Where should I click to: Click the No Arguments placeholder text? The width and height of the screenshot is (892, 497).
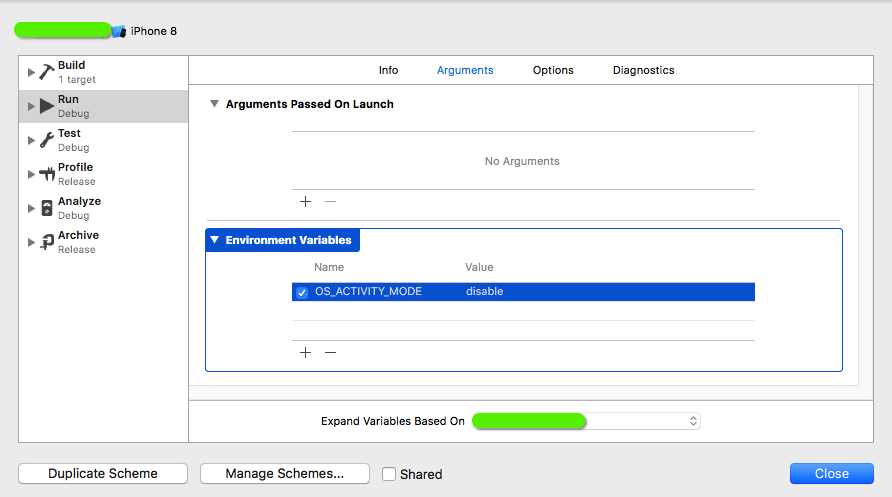click(522, 161)
